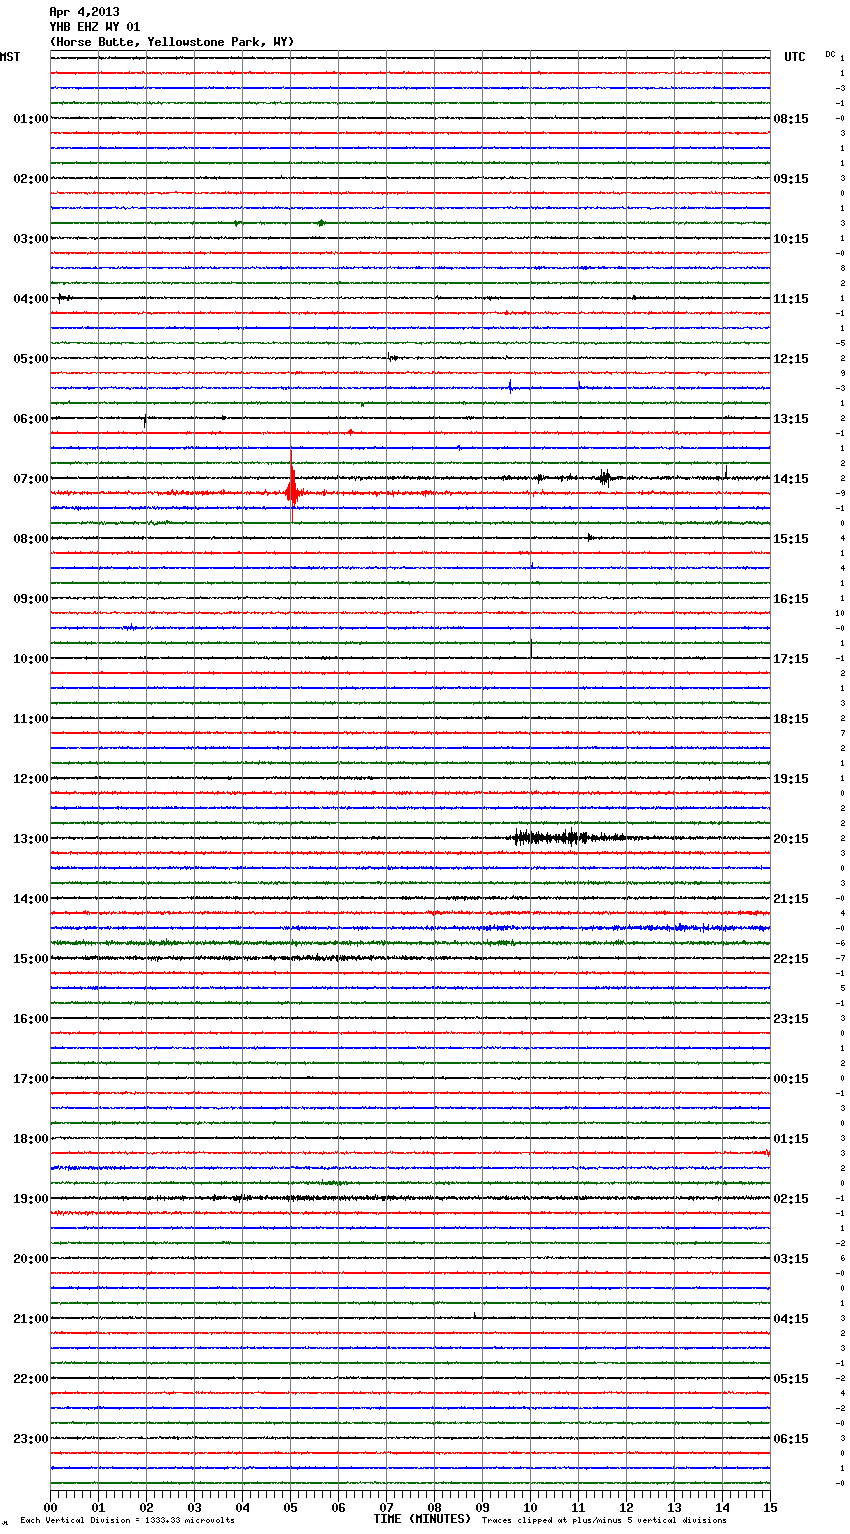Click minute tick label 05 on bottom axis
Screen dimensions: 850x1534
[290, 1507]
